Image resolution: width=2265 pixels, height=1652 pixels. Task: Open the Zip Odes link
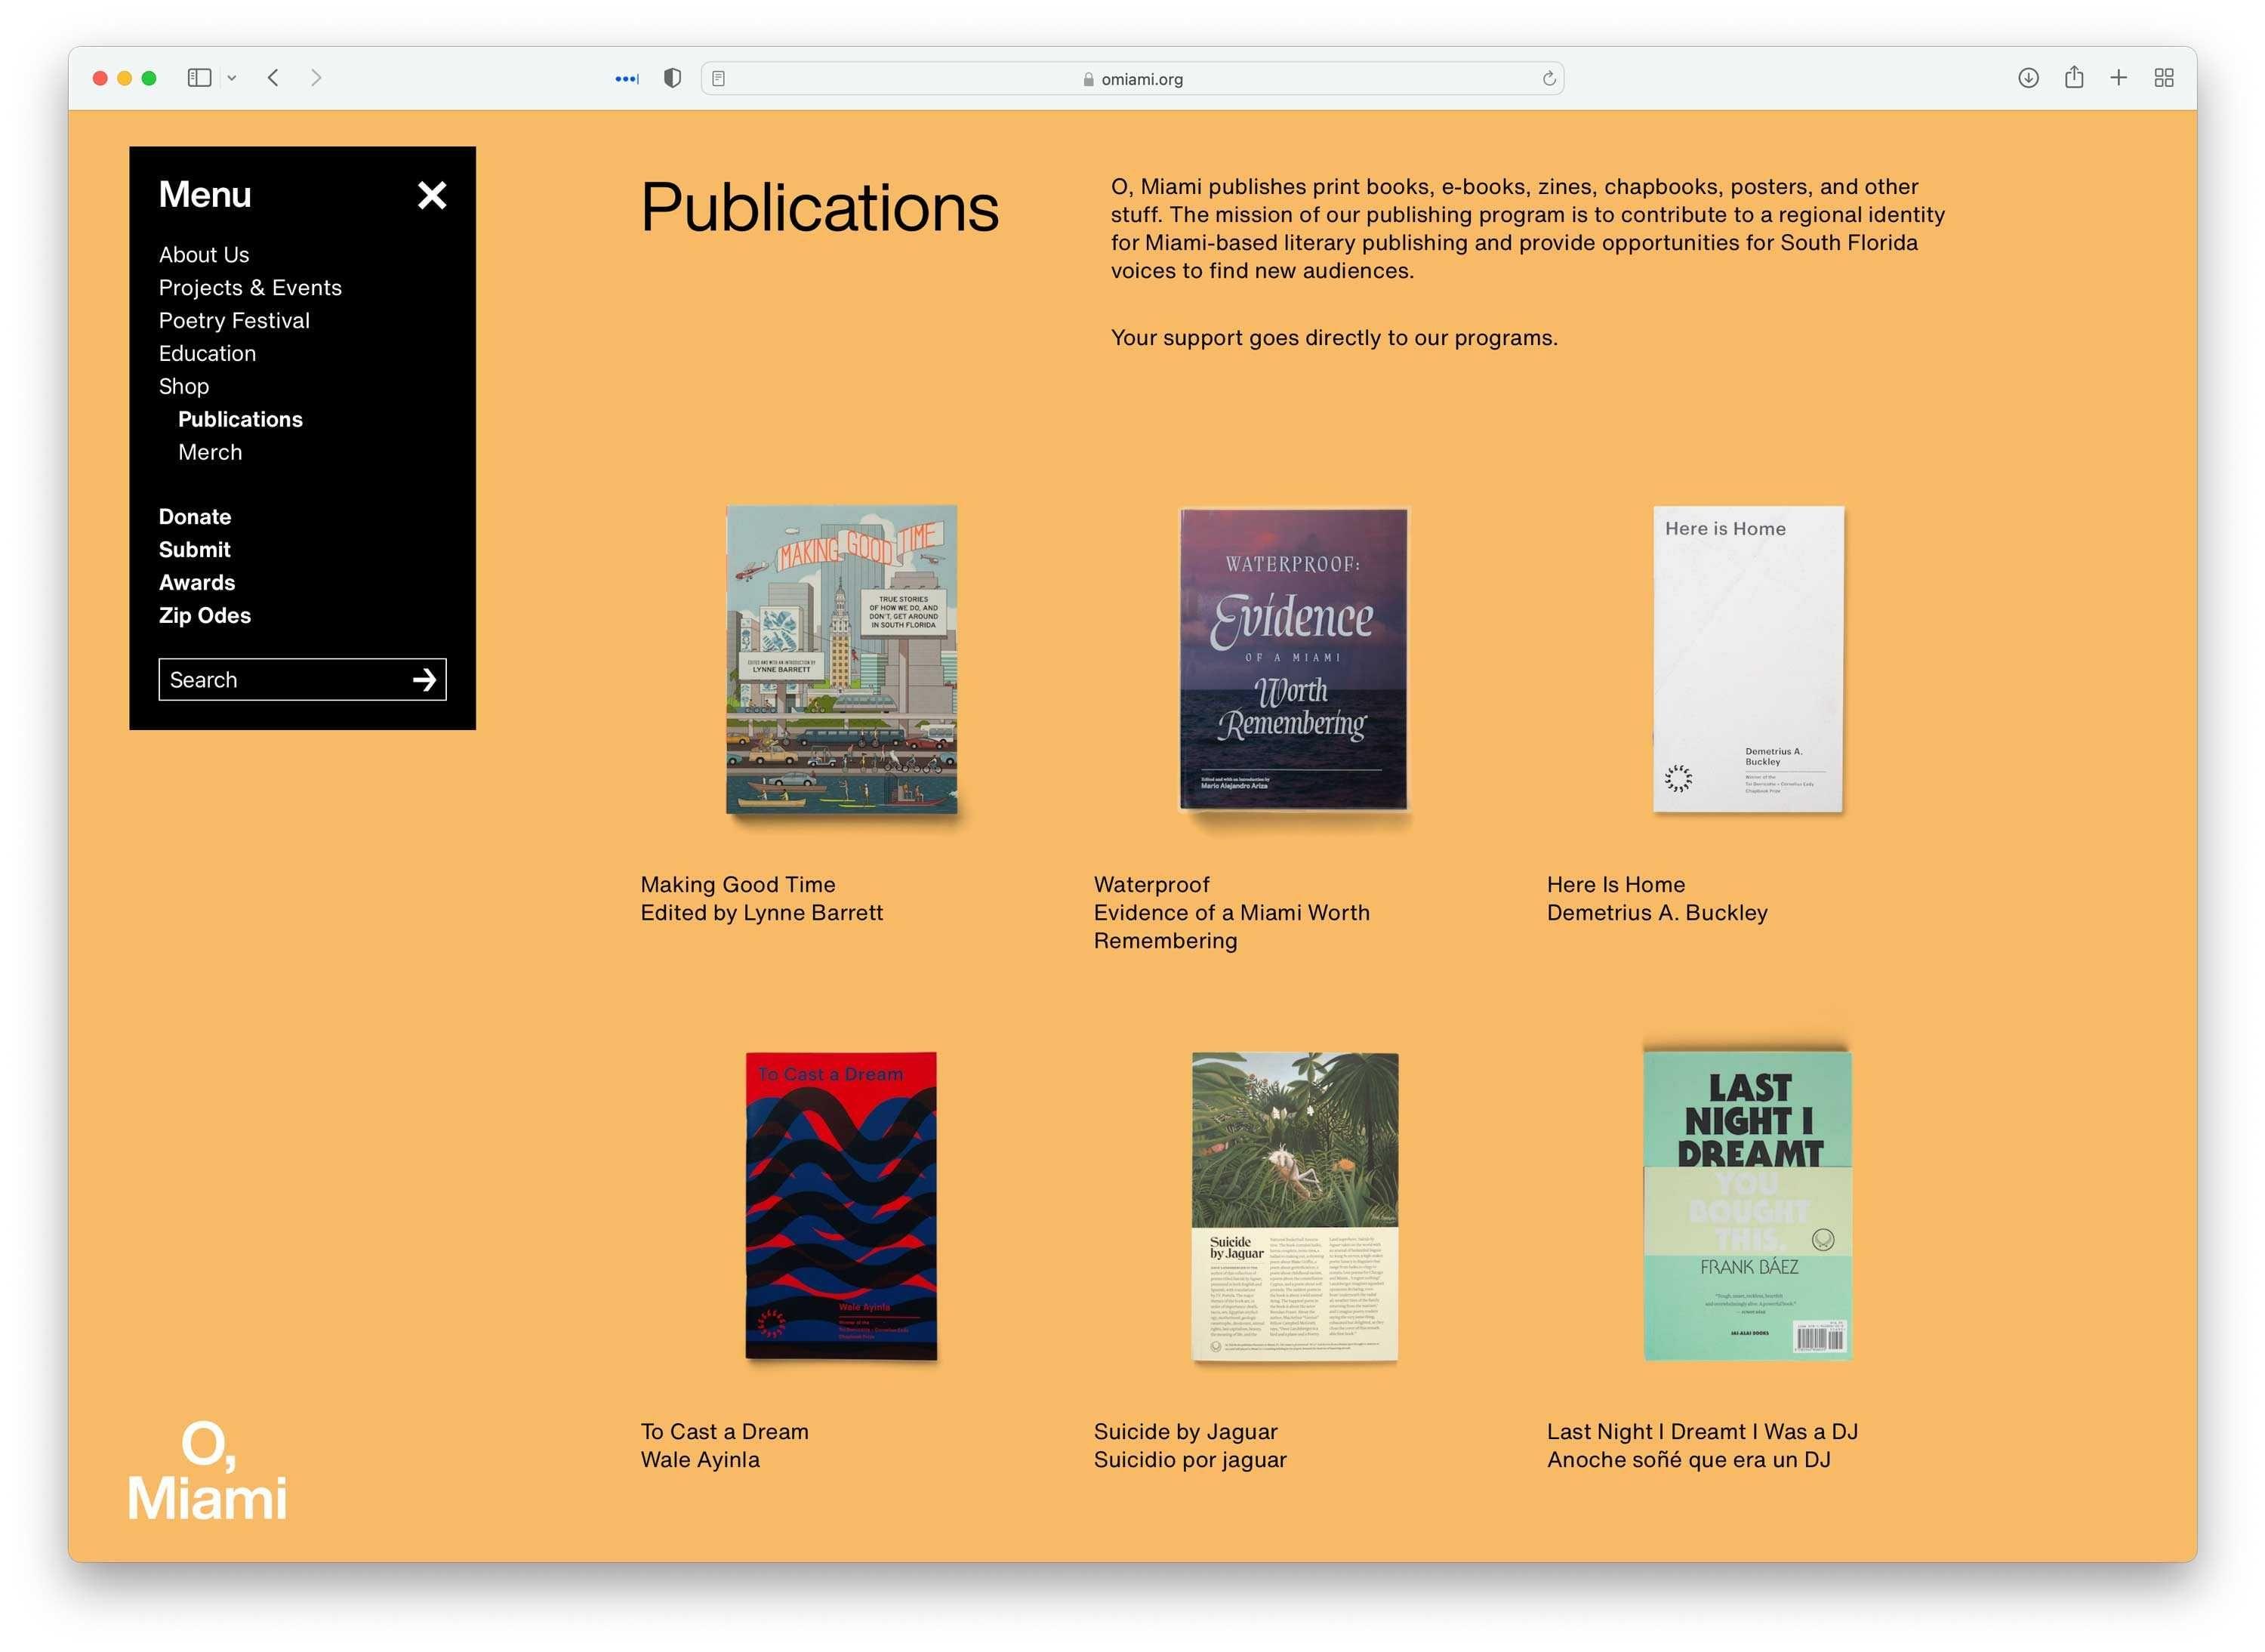pyautogui.click(x=205, y=616)
